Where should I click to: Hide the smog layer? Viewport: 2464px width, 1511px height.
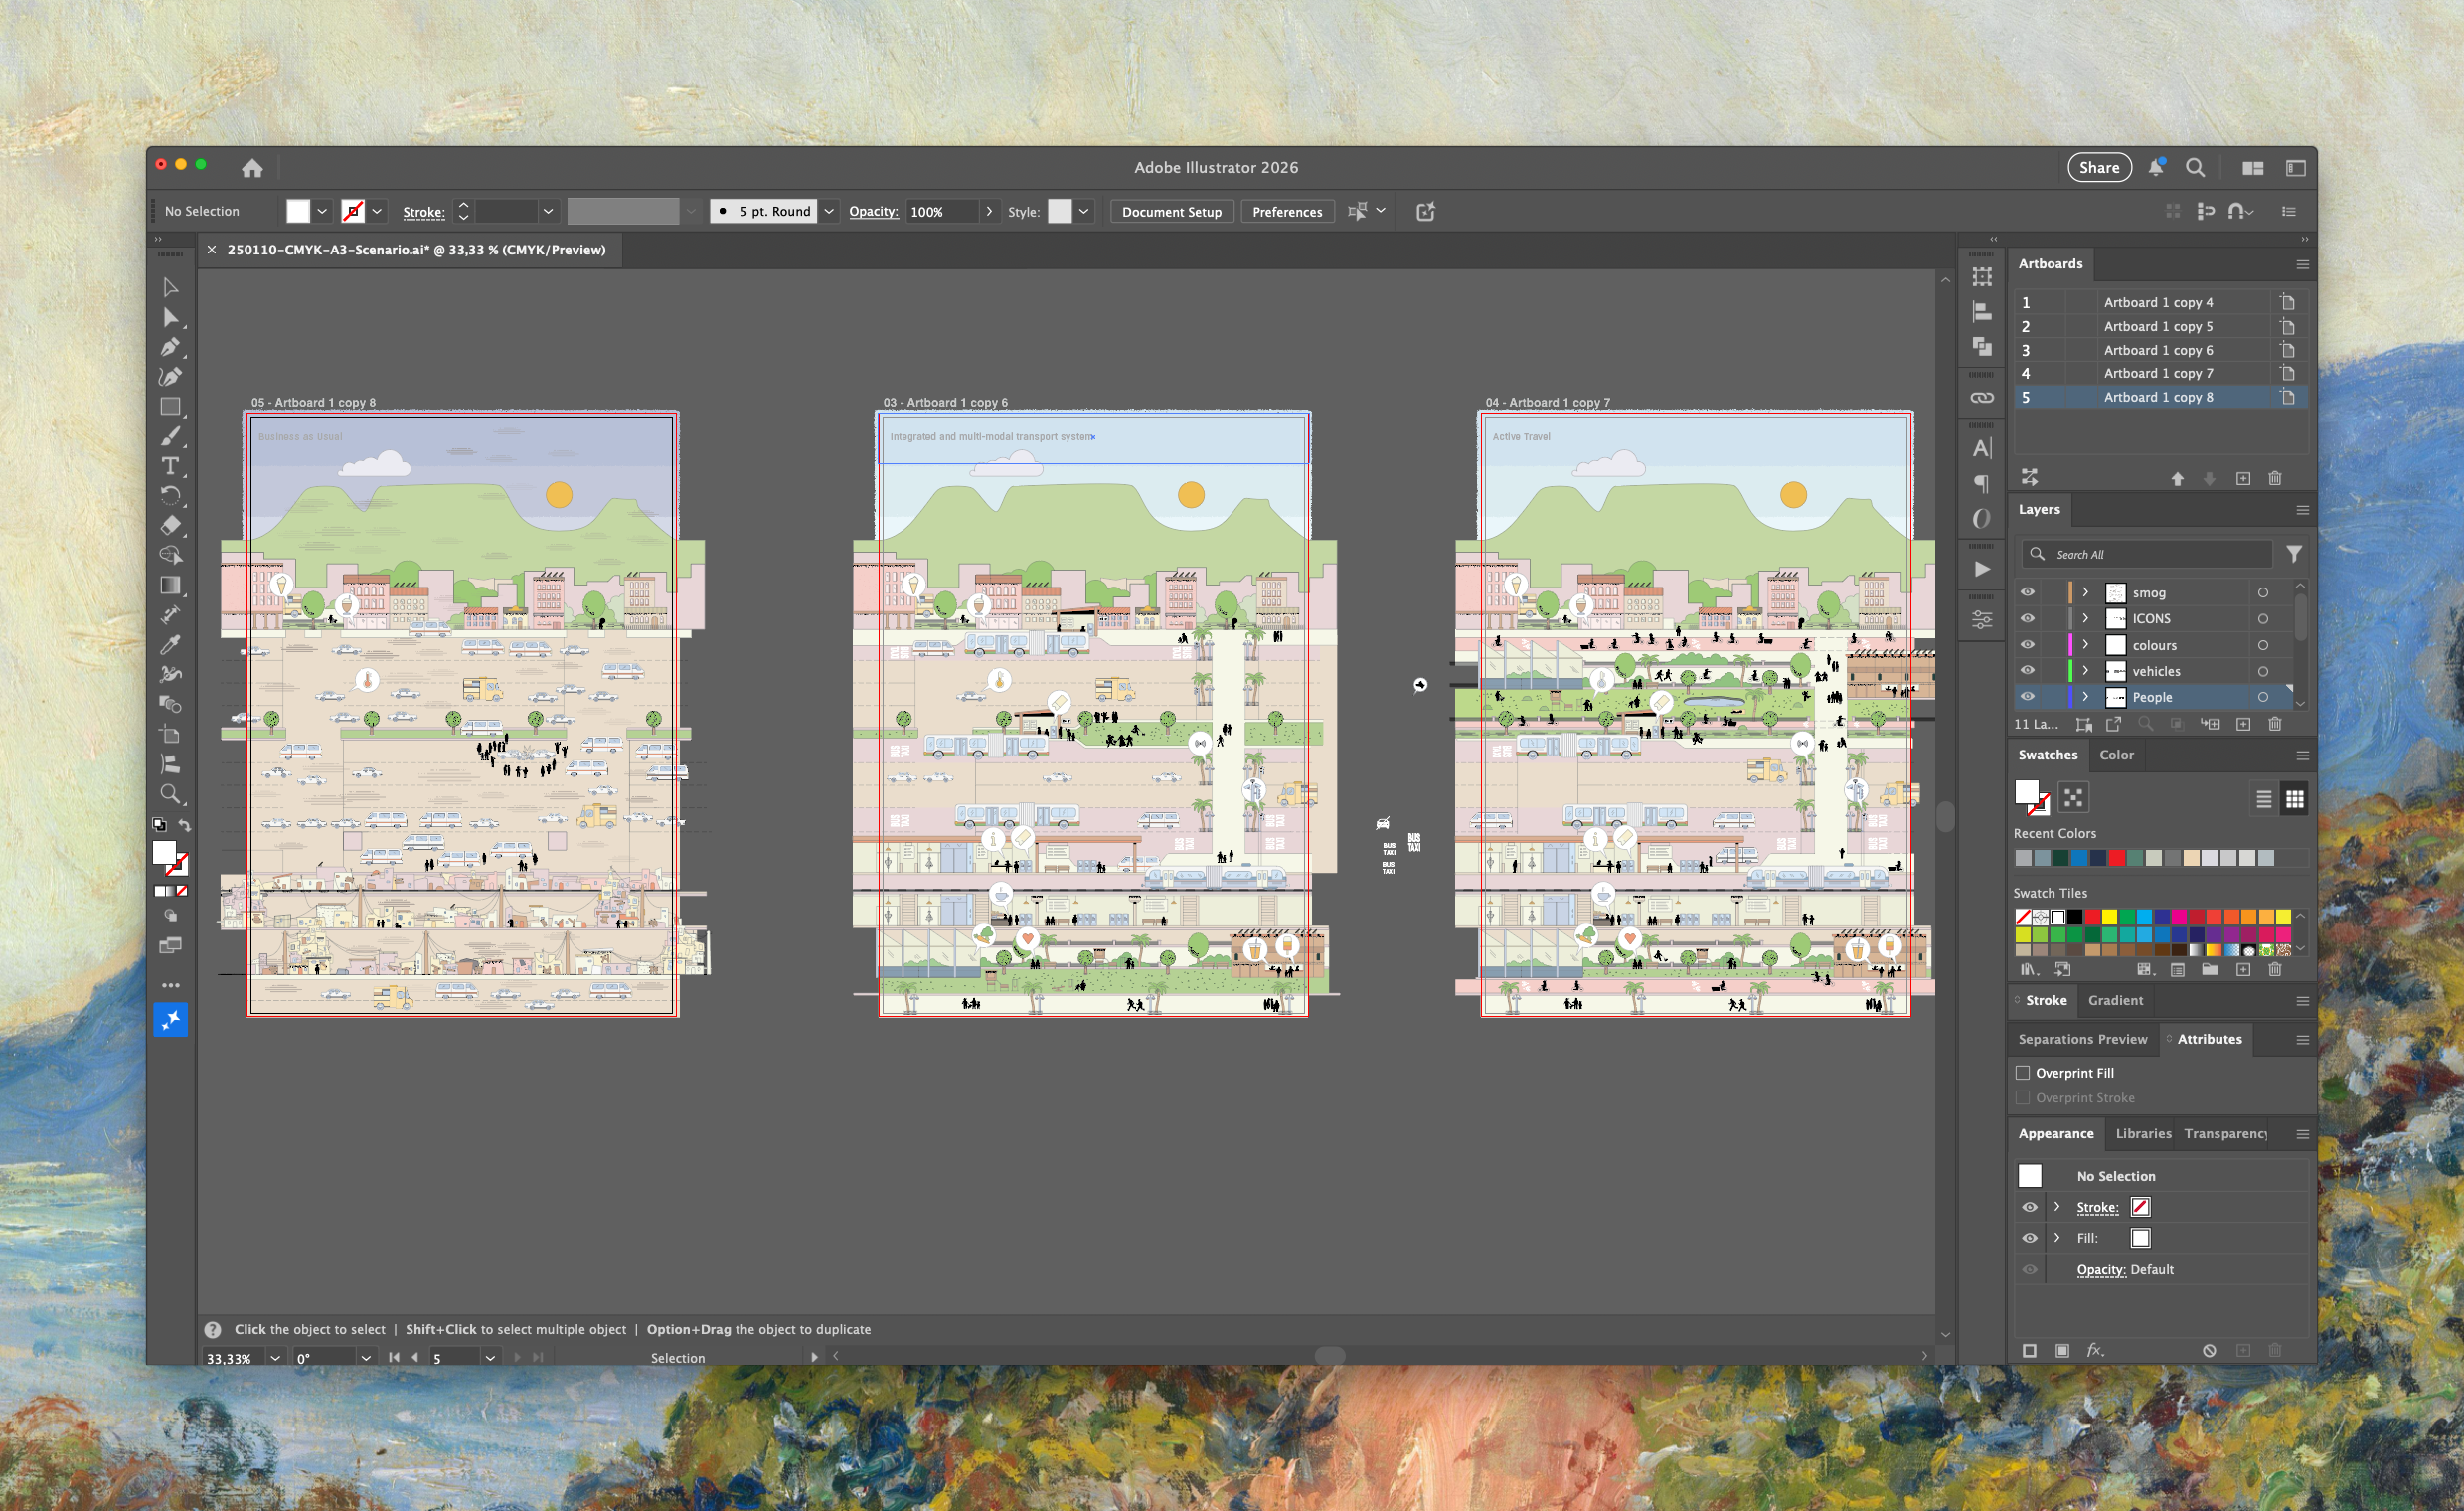click(2027, 592)
